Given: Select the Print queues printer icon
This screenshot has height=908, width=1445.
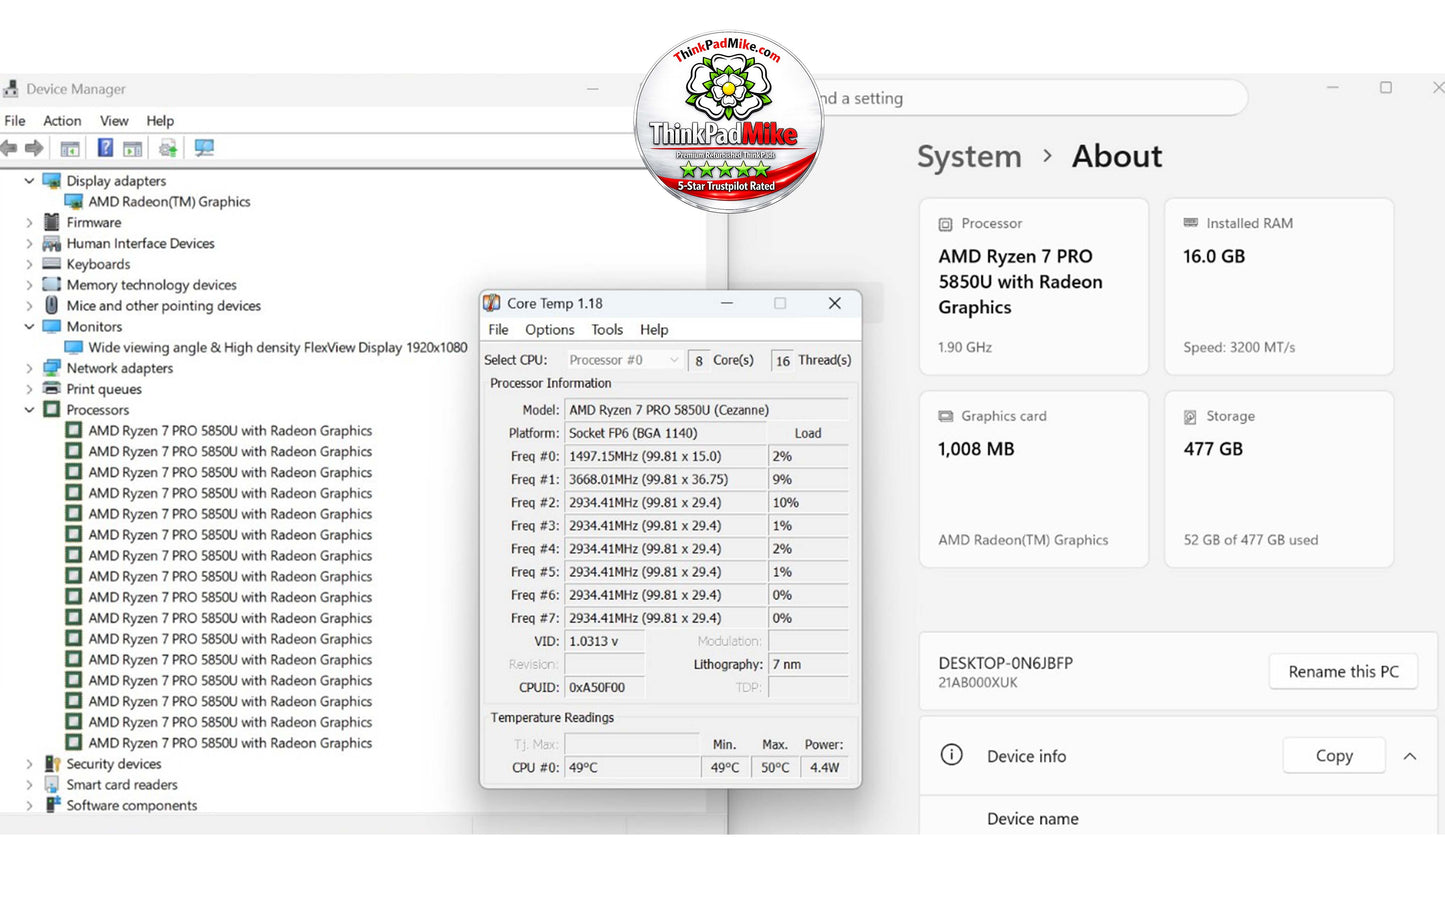Looking at the screenshot, I should (x=52, y=389).
